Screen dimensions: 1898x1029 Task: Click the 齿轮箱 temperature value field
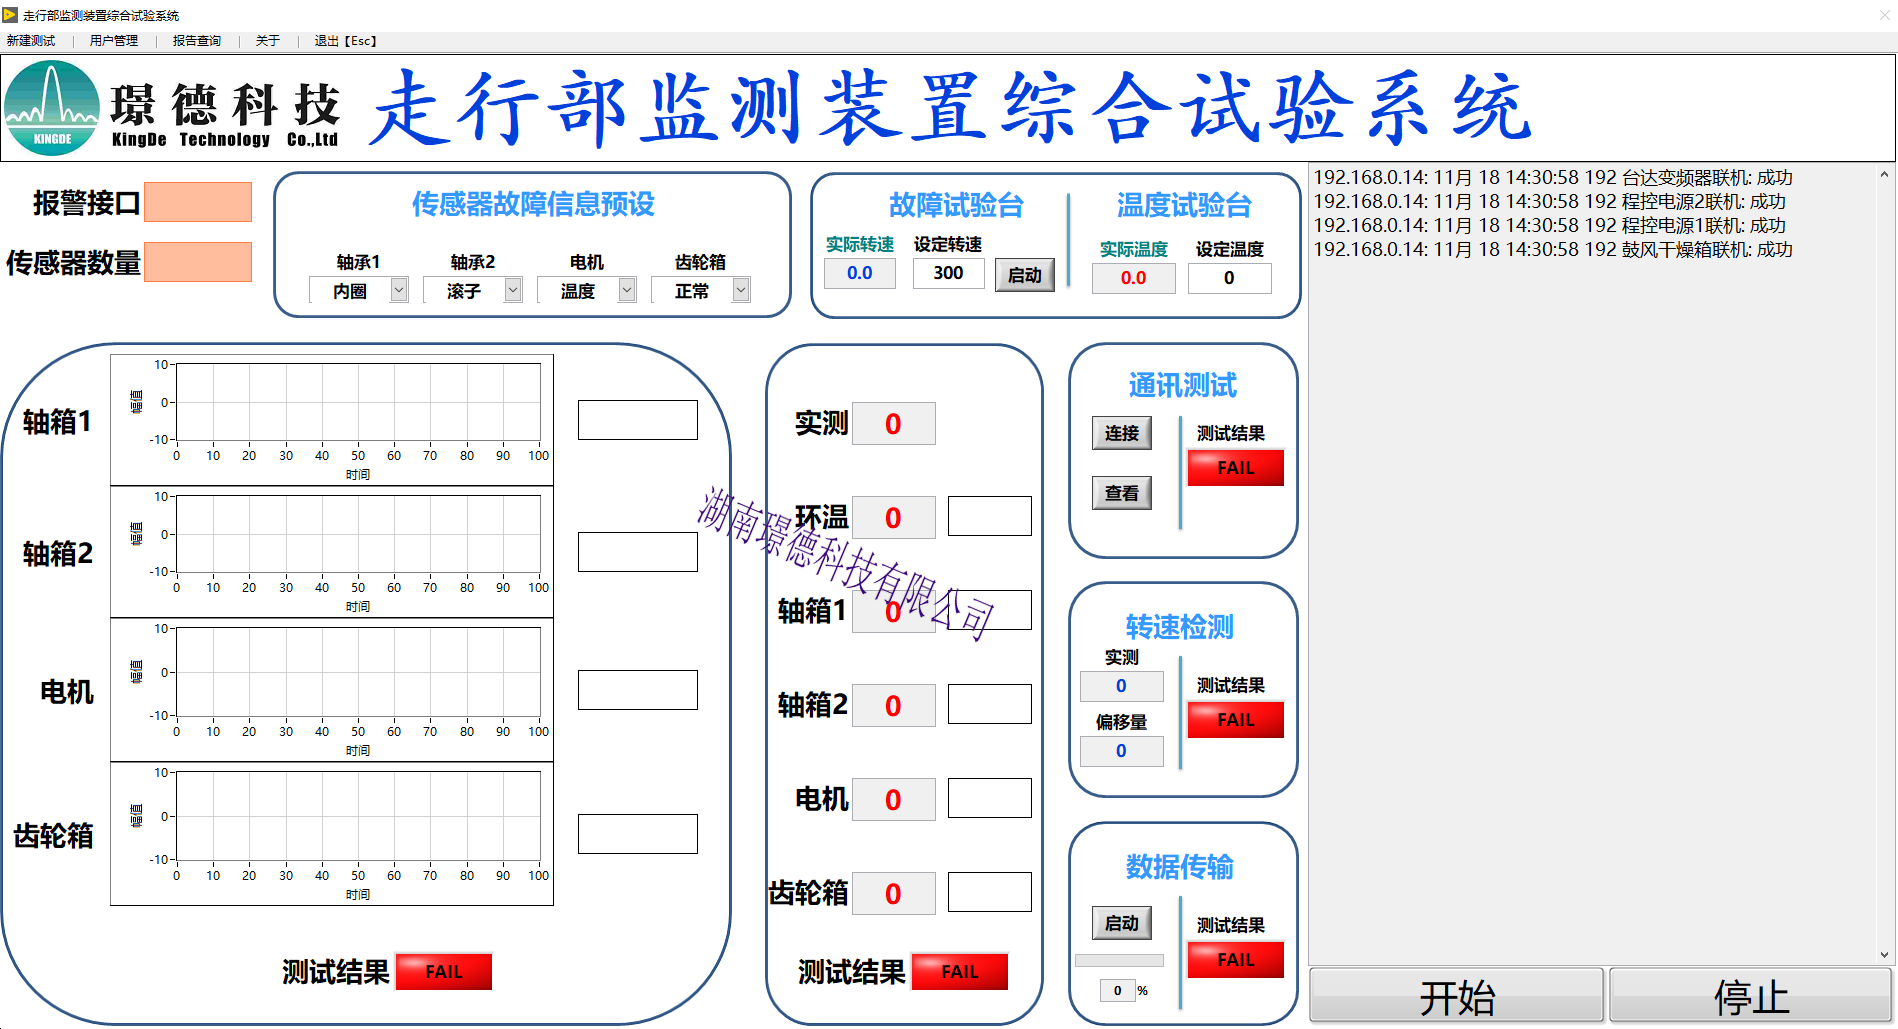click(x=893, y=894)
